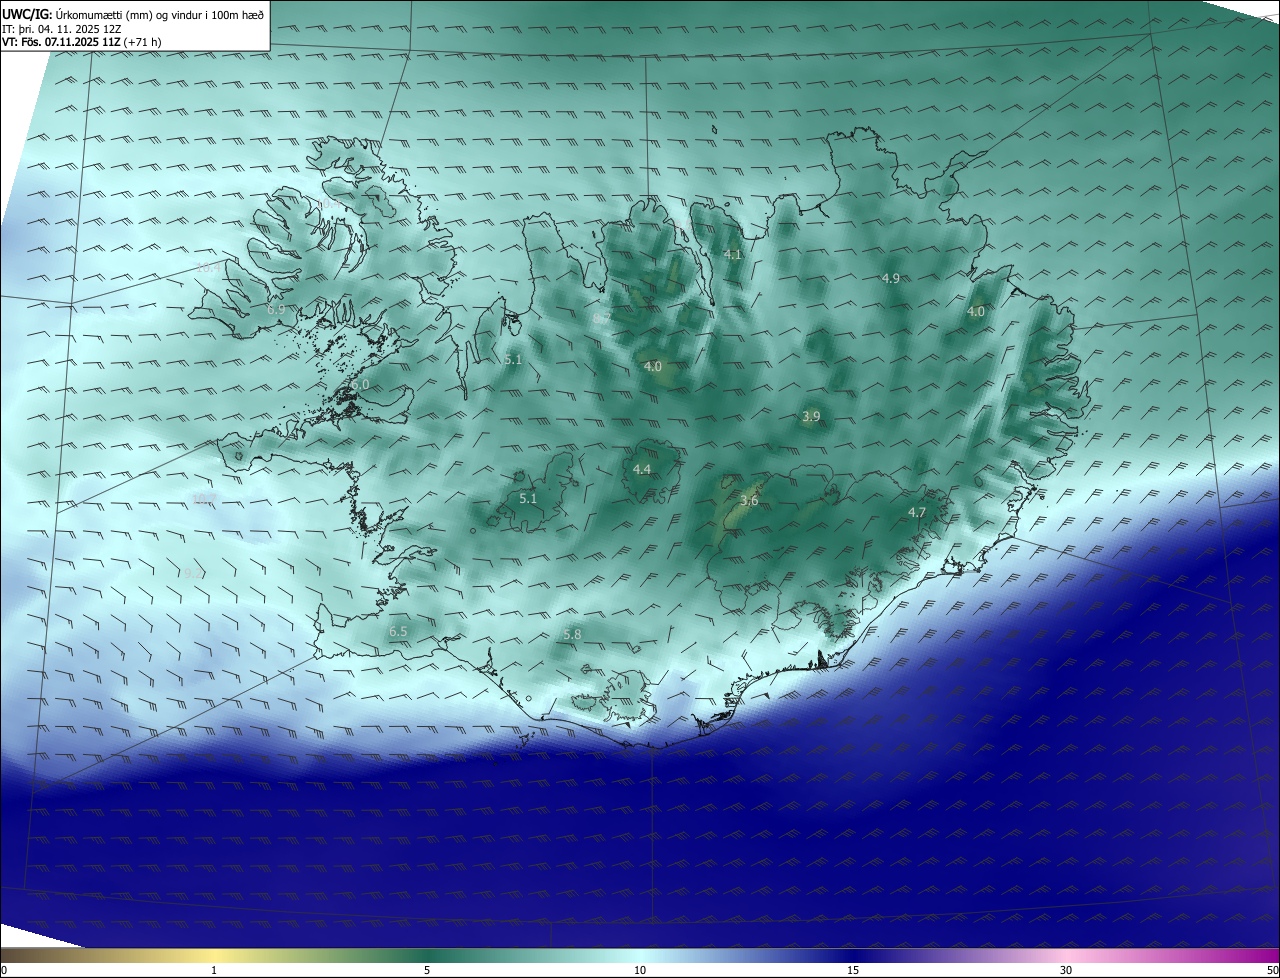This screenshot has width=1280, height=978.
Task: Click the 6.5 value label
Action: (398, 632)
